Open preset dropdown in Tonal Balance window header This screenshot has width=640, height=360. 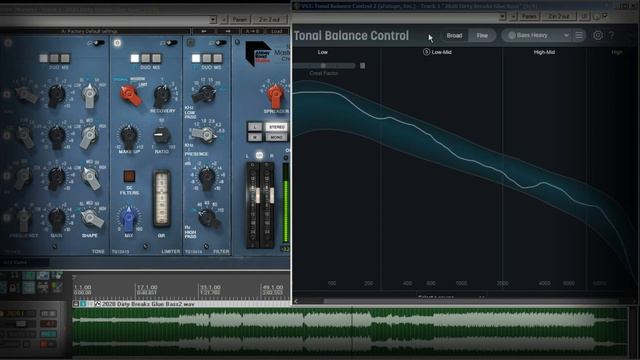[502, 16]
